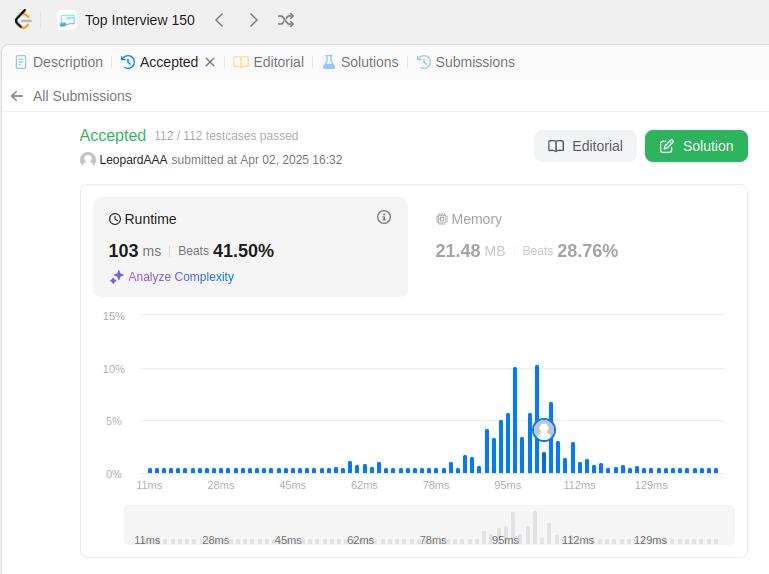Open the Solutions tab
769x574 pixels.
[360, 62]
